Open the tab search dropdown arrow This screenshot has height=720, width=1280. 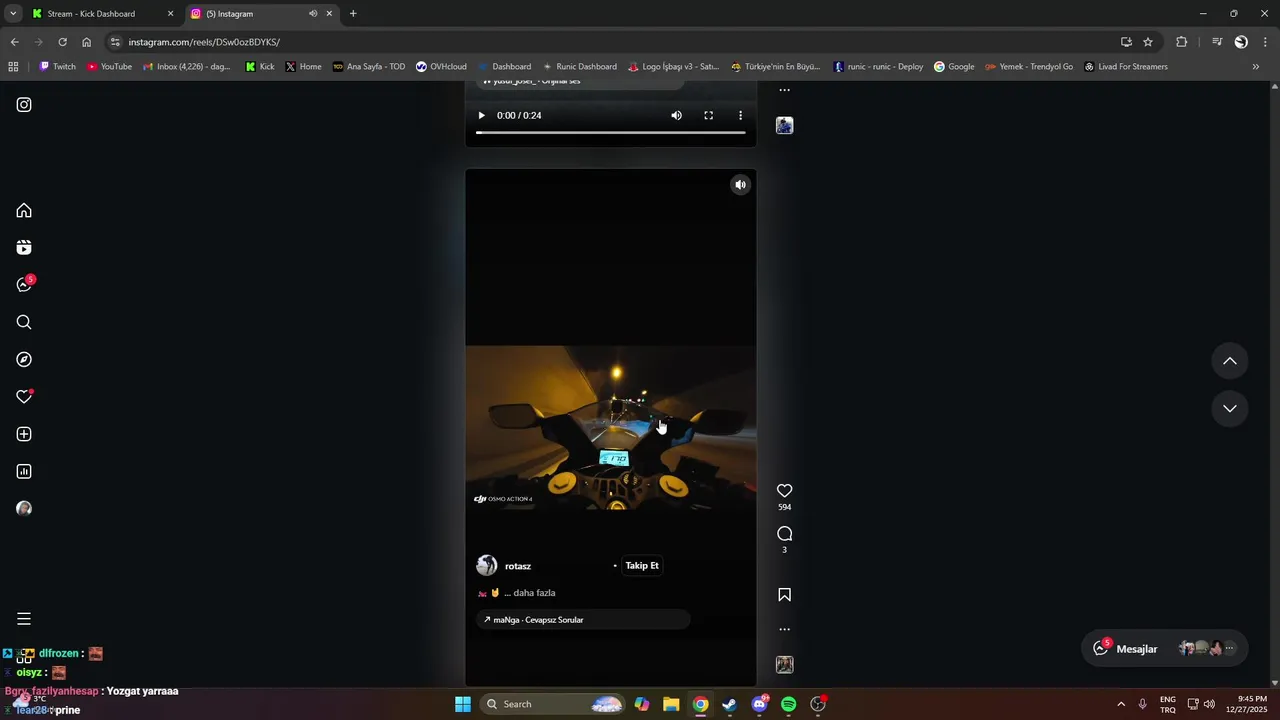tap(12, 14)
